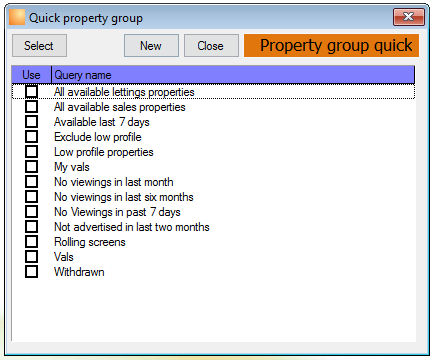
Task: Tick the 'My vals' checkbox
Action: [31, 167]
